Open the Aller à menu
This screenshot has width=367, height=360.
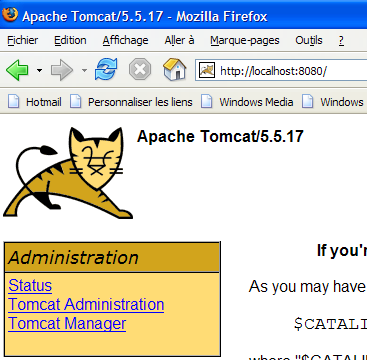tap(179, 40)
